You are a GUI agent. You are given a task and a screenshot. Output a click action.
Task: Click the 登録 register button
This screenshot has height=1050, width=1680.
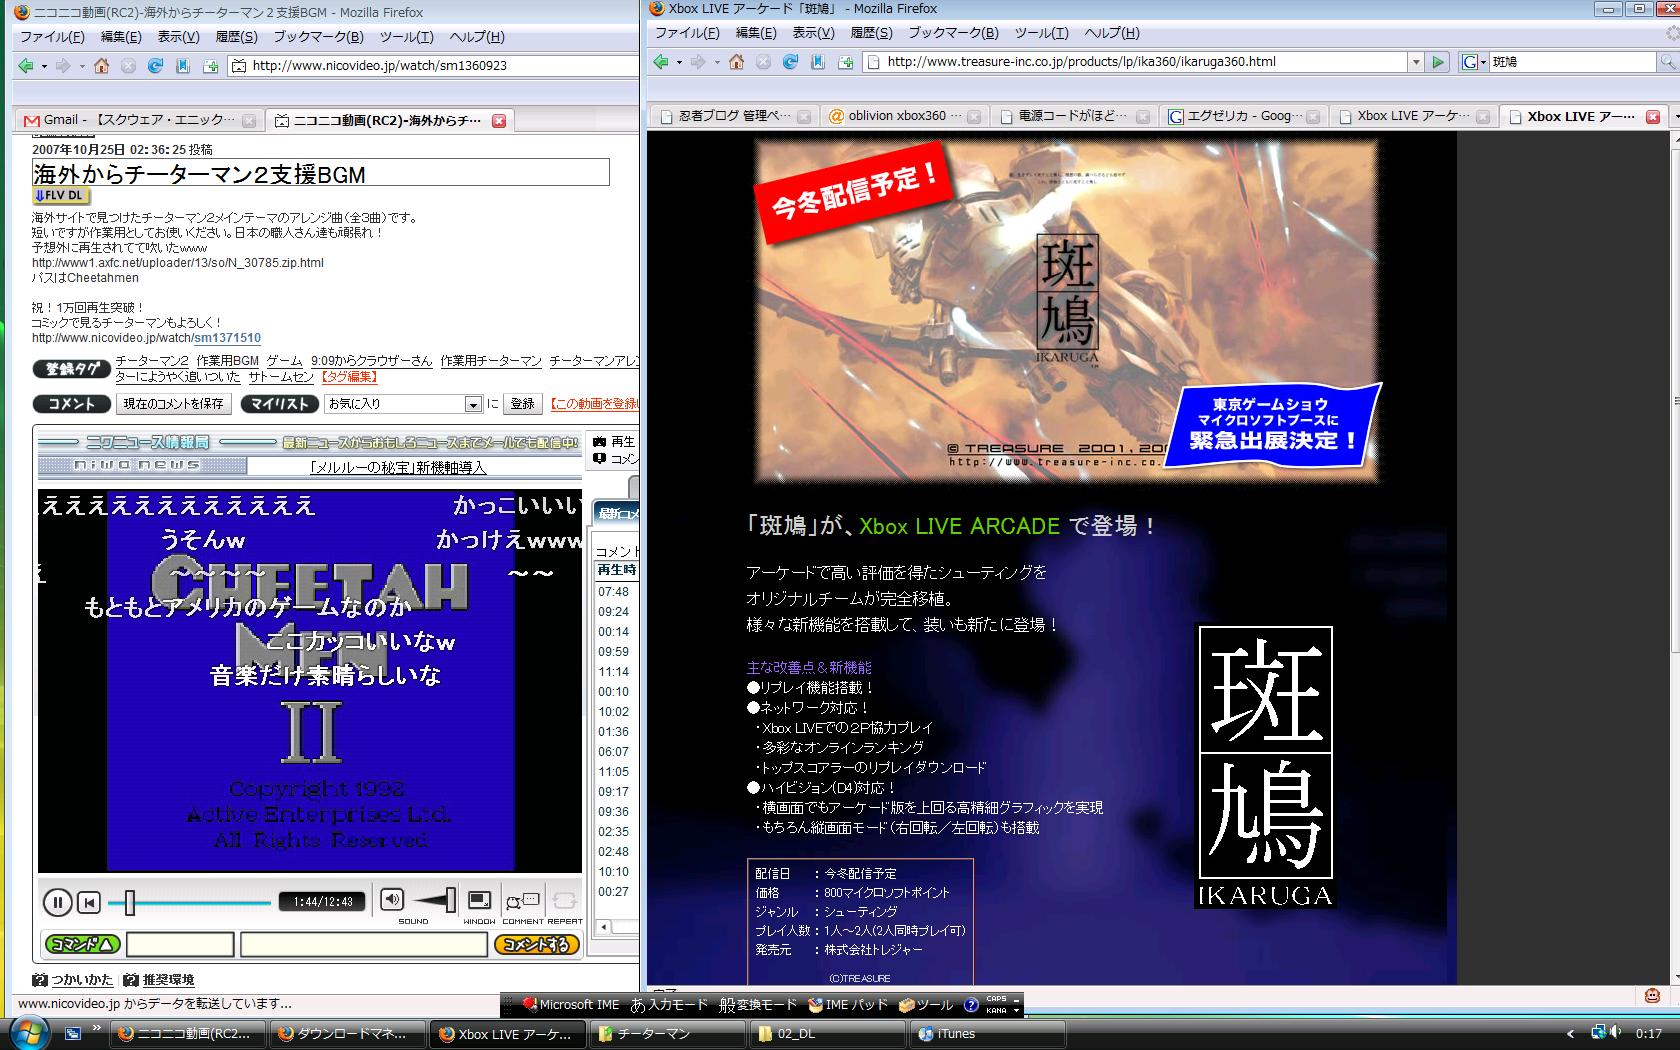(x=522, y=404)
